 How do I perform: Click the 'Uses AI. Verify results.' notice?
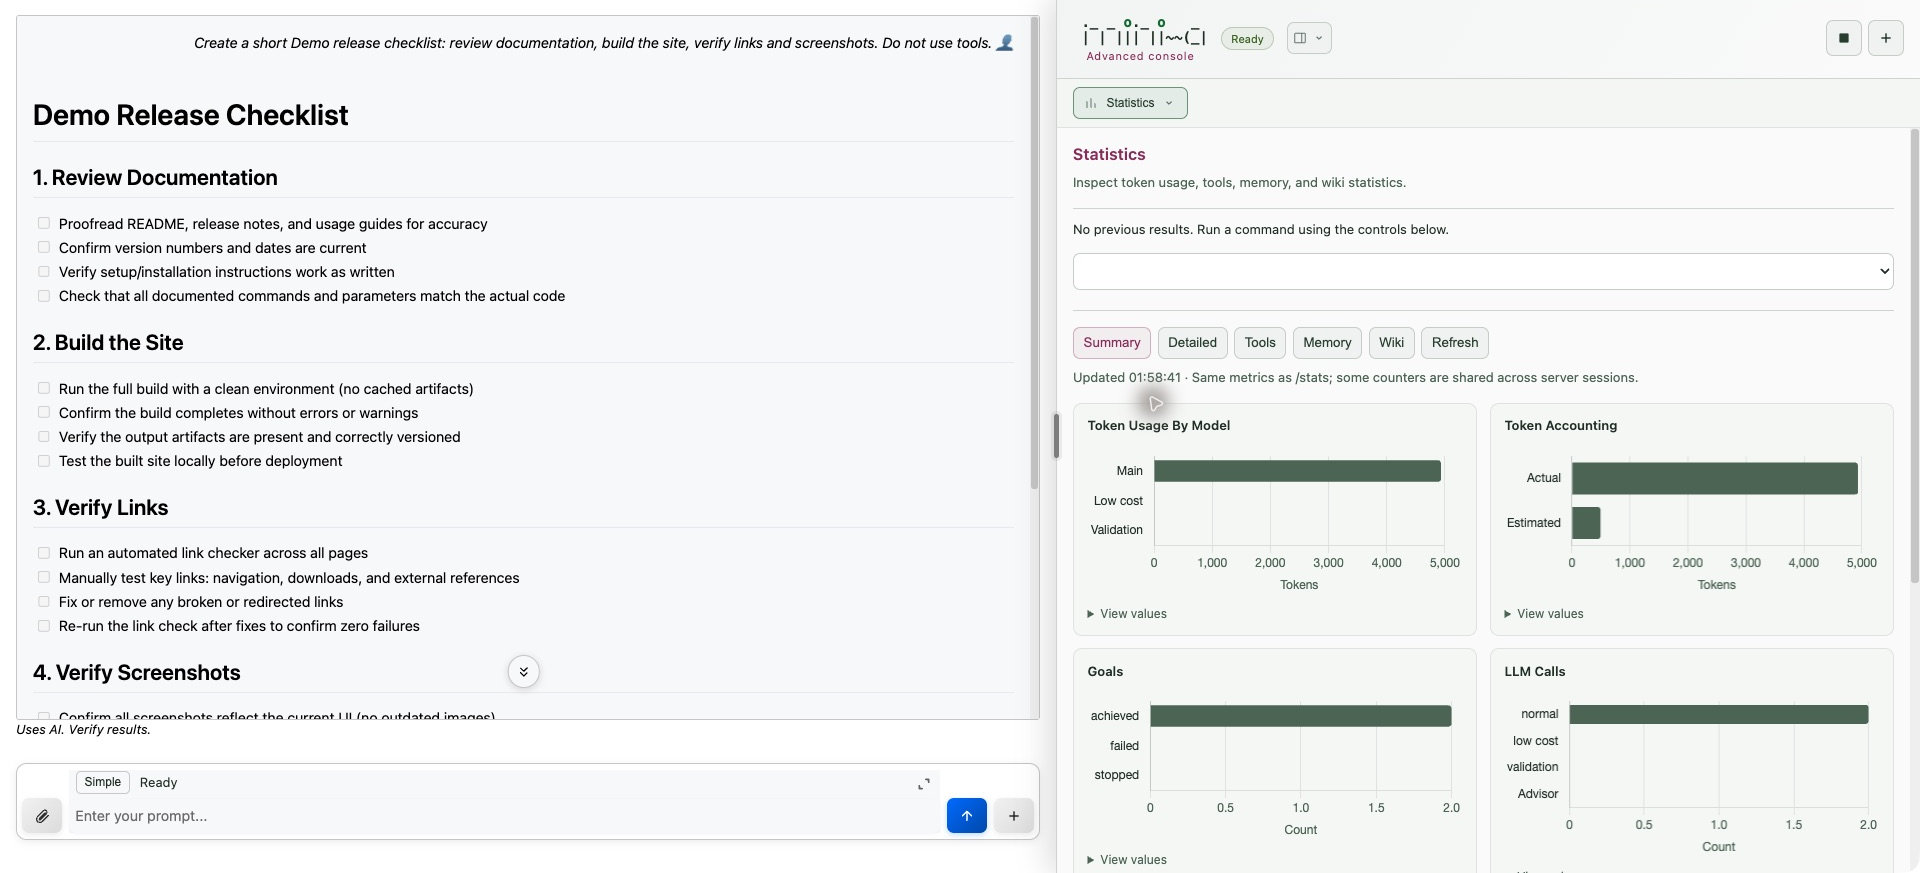click(83, 730)
